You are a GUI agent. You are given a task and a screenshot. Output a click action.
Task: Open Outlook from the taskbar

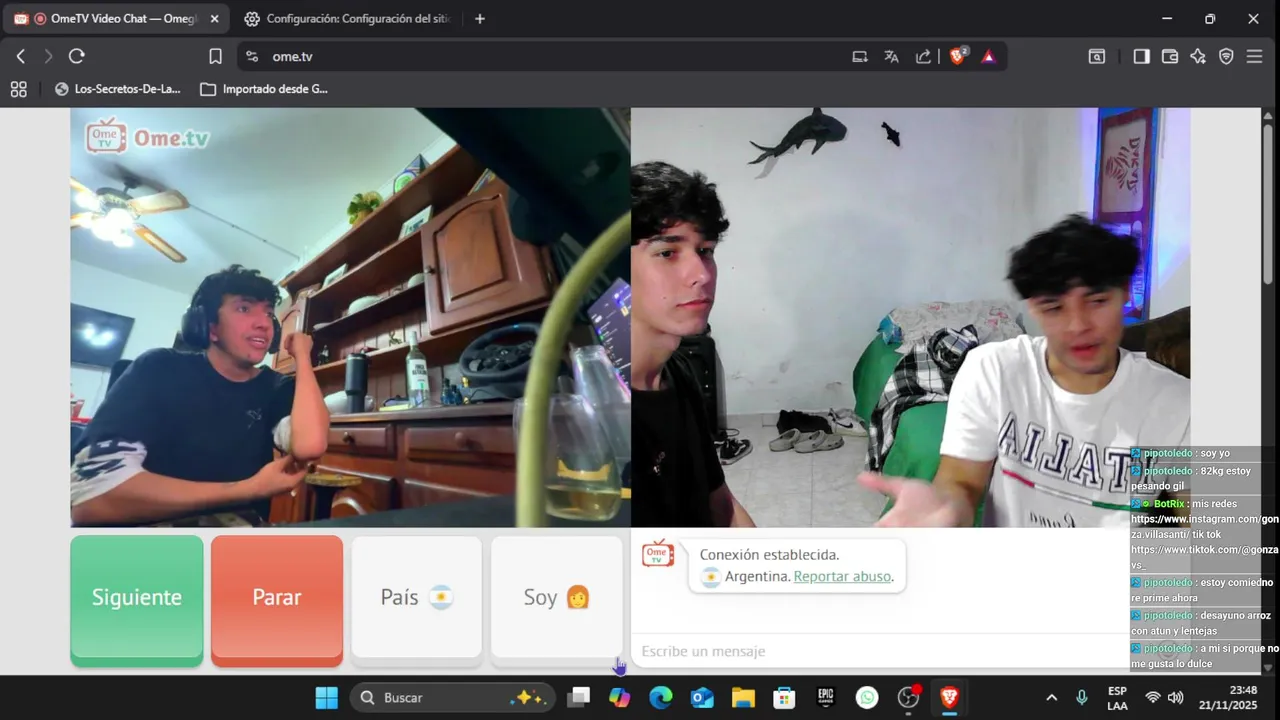[702, 698]
